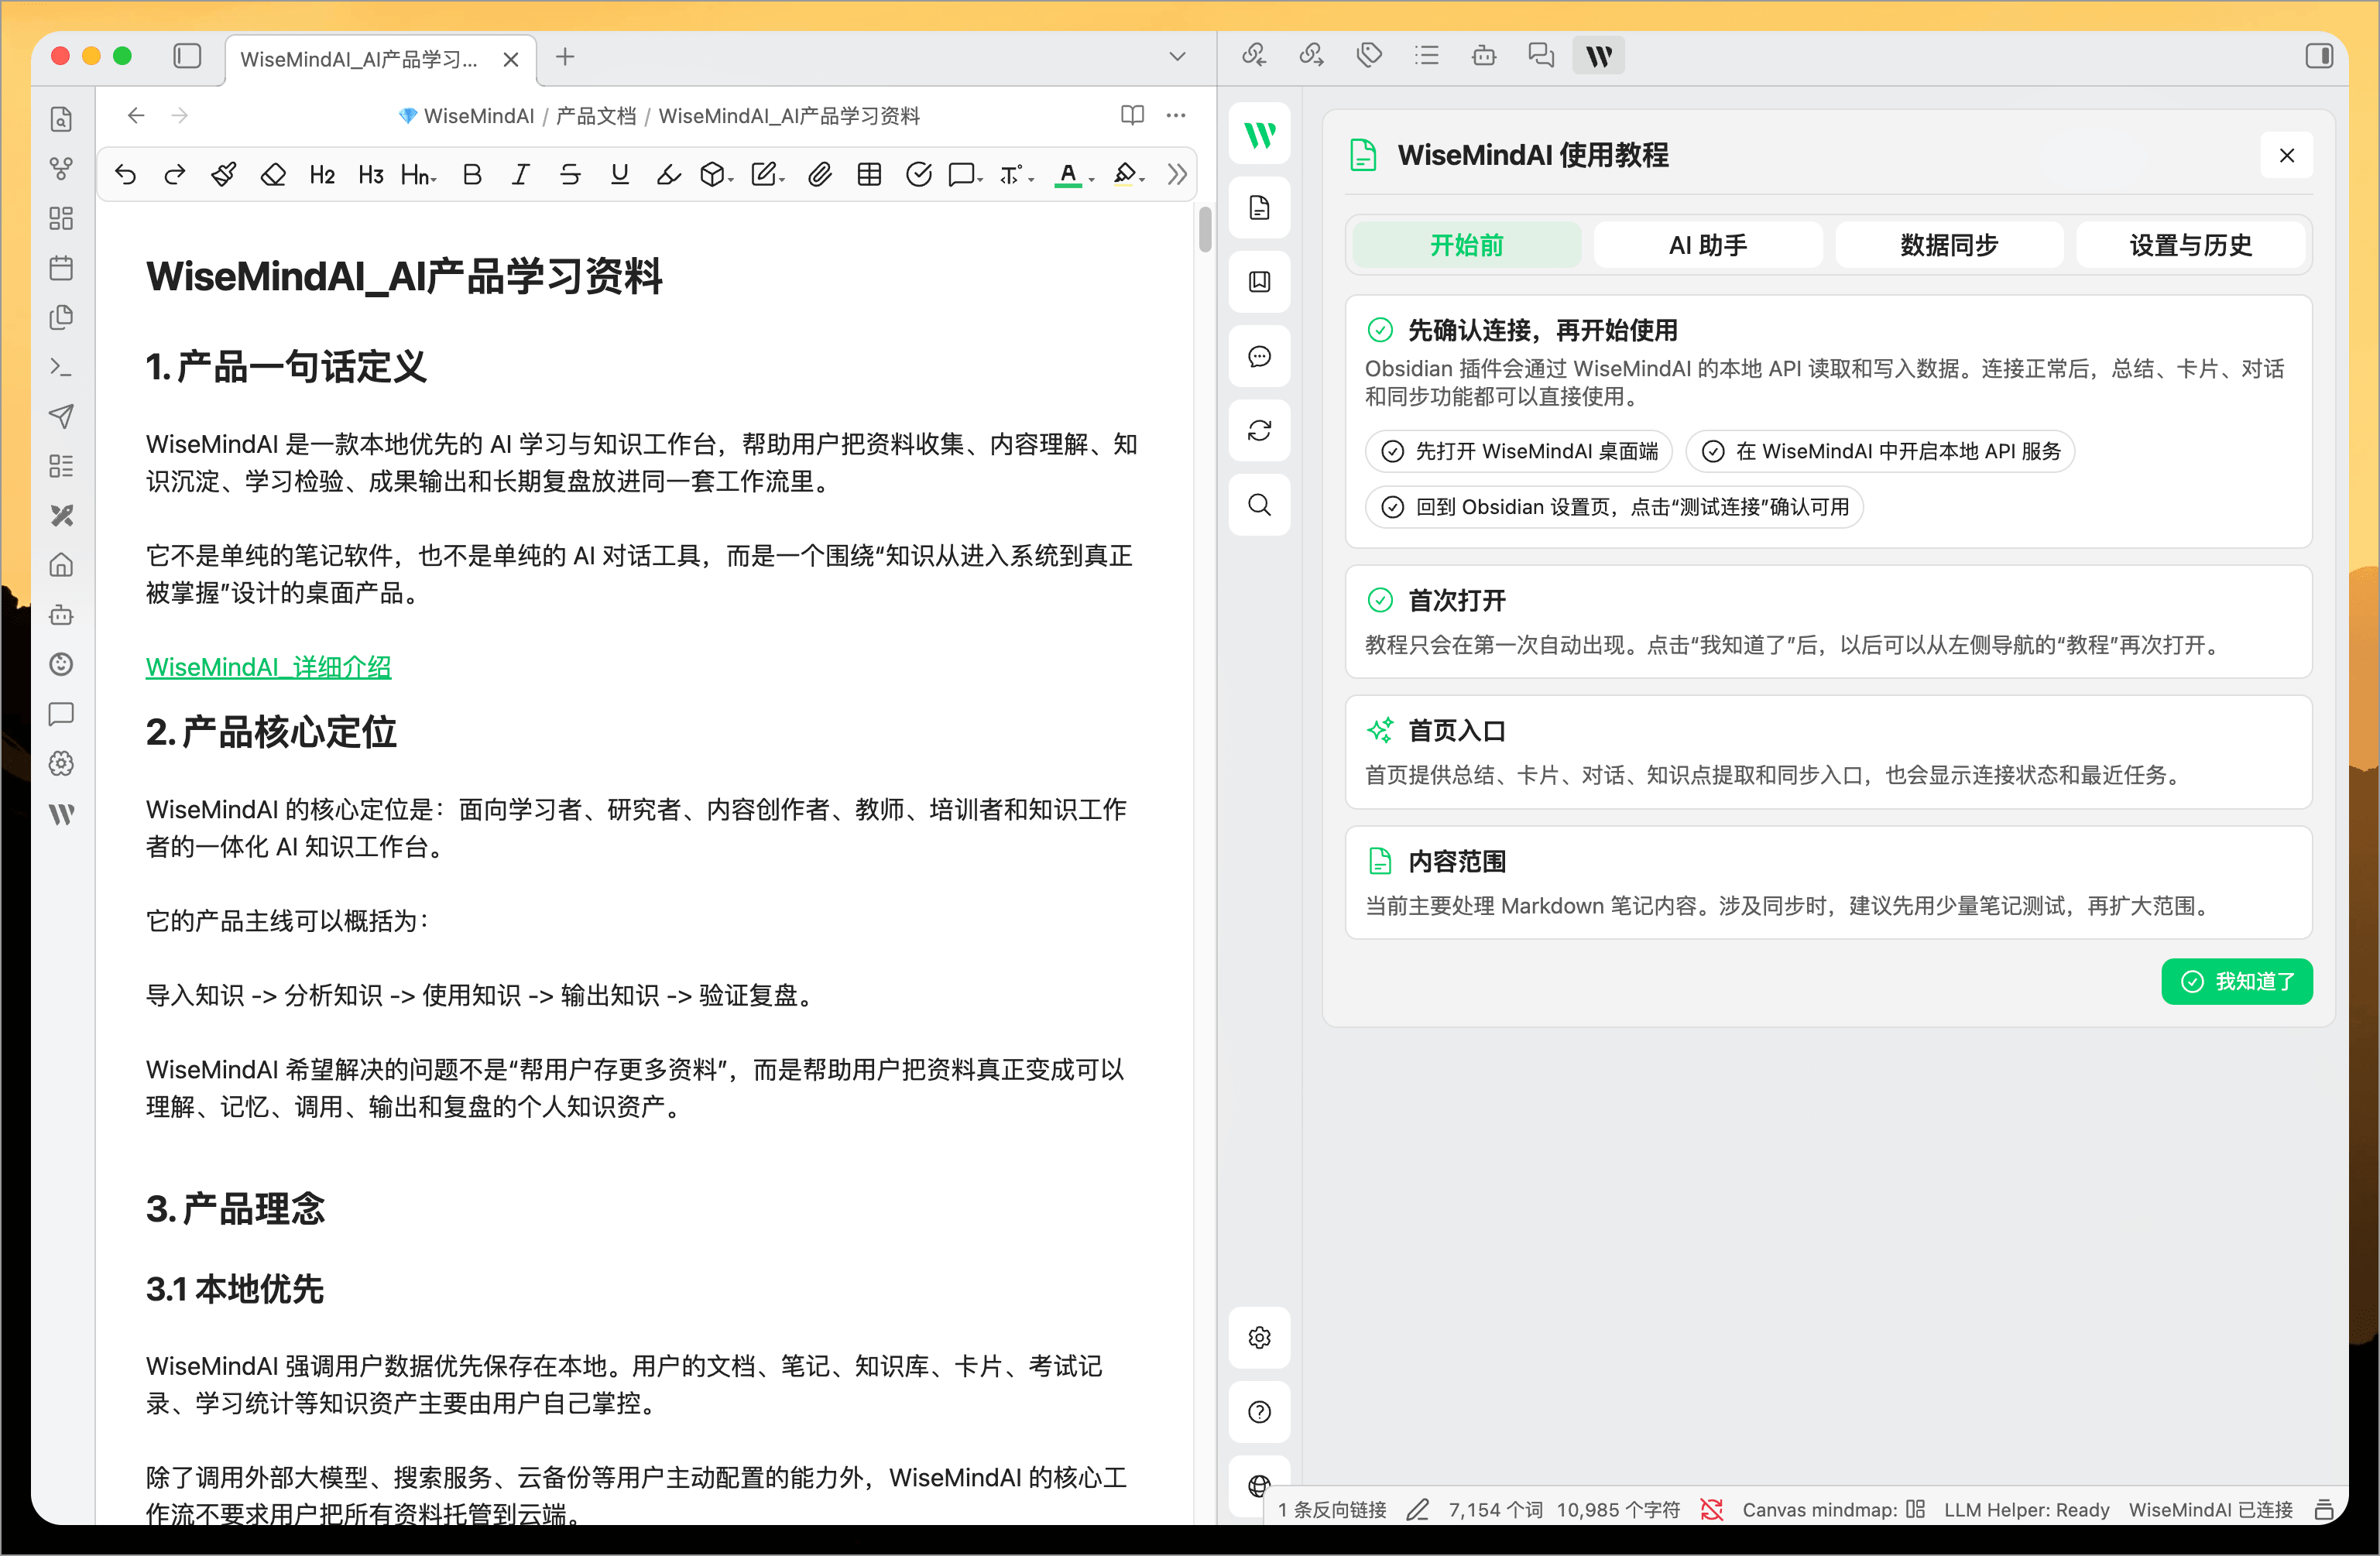
Task: Click the sync arrows icon in plugin nav
Action: pyautogui.click(x=1259, y=430)
